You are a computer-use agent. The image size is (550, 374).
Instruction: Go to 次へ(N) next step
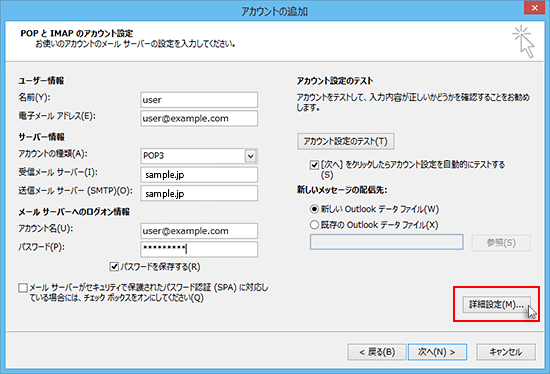coord(437,352)
